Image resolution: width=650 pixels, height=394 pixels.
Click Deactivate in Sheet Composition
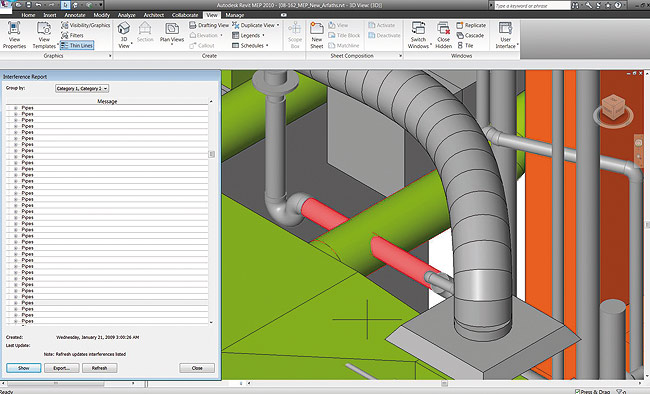tap(384, 35)
